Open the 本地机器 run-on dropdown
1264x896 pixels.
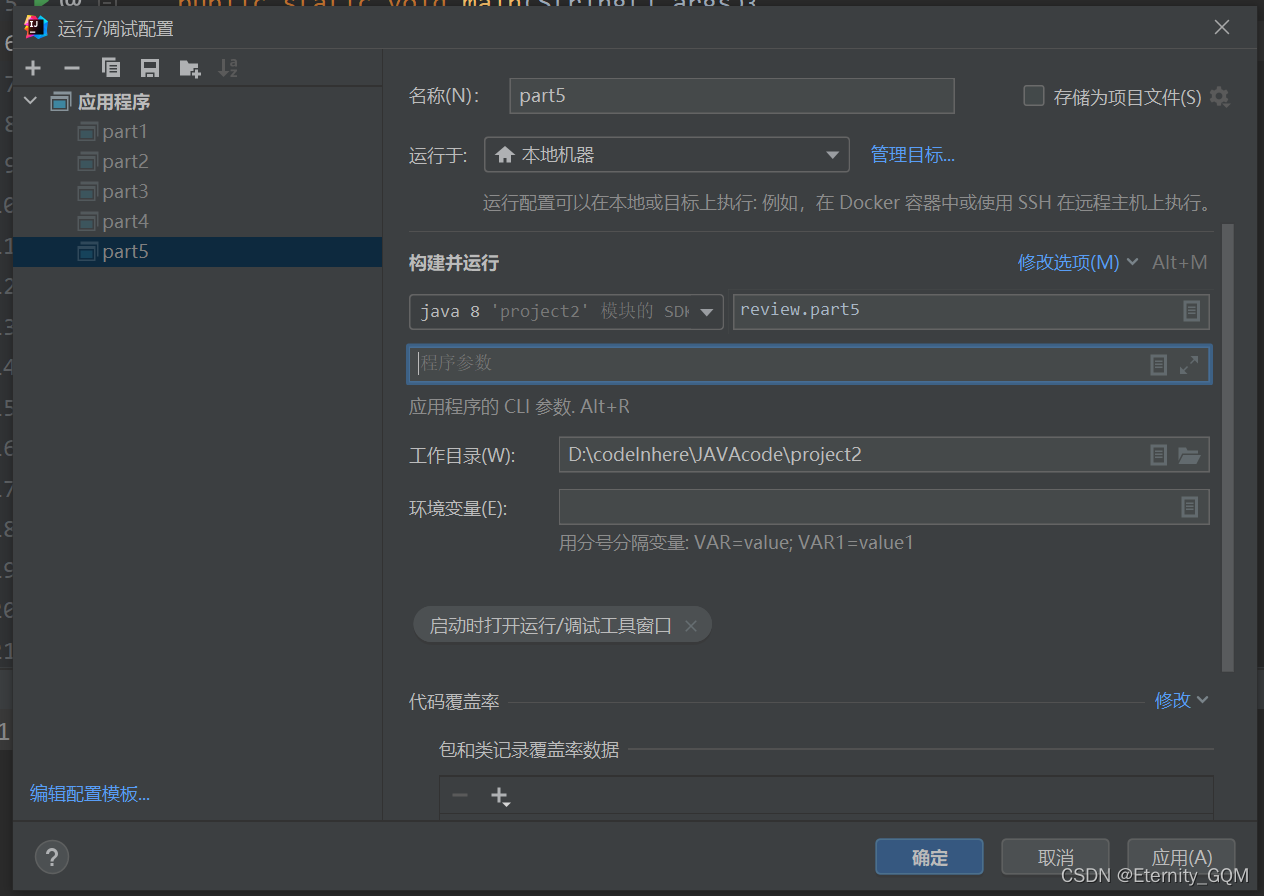click(x=667, y=155)
